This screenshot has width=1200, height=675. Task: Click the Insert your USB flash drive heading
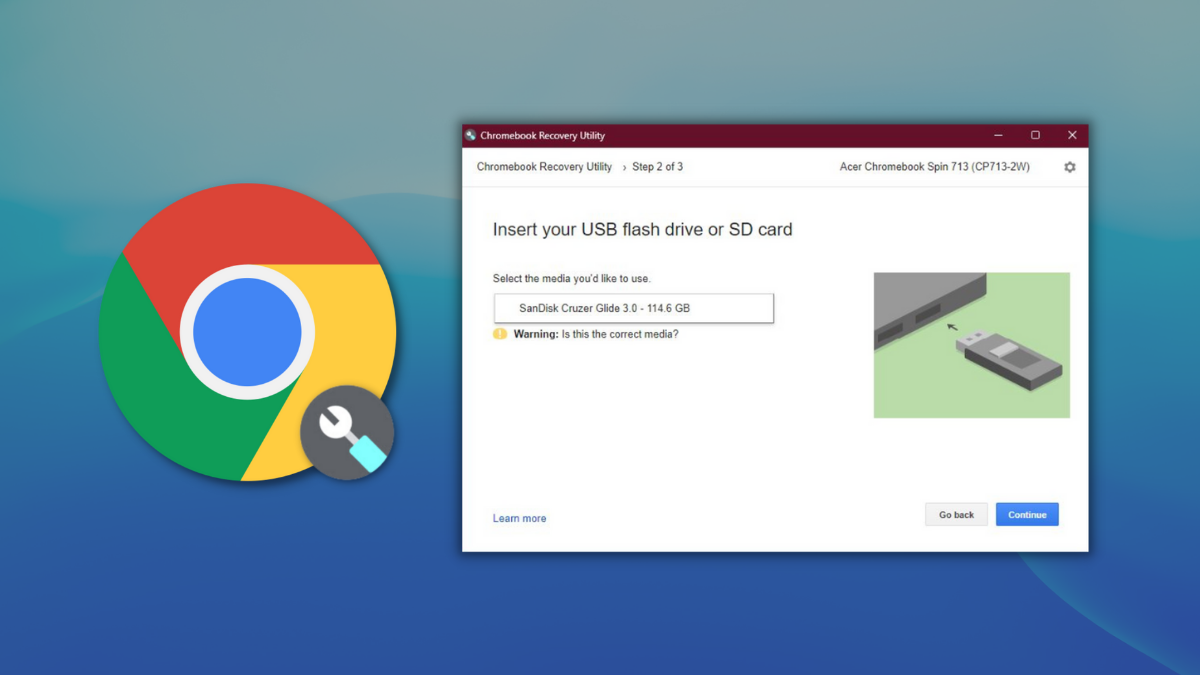pos(641,229)
